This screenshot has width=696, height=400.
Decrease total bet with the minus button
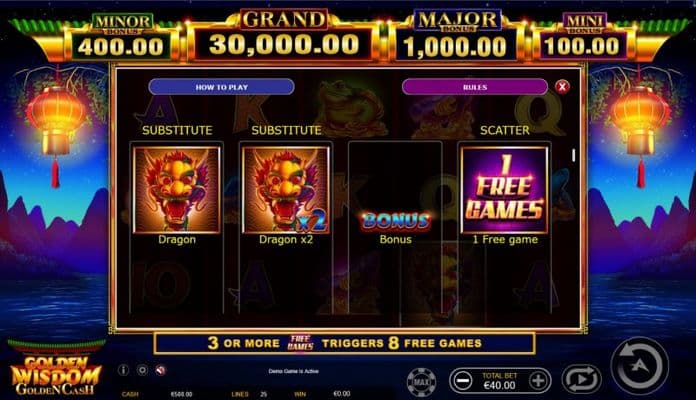tap(463, 381)
